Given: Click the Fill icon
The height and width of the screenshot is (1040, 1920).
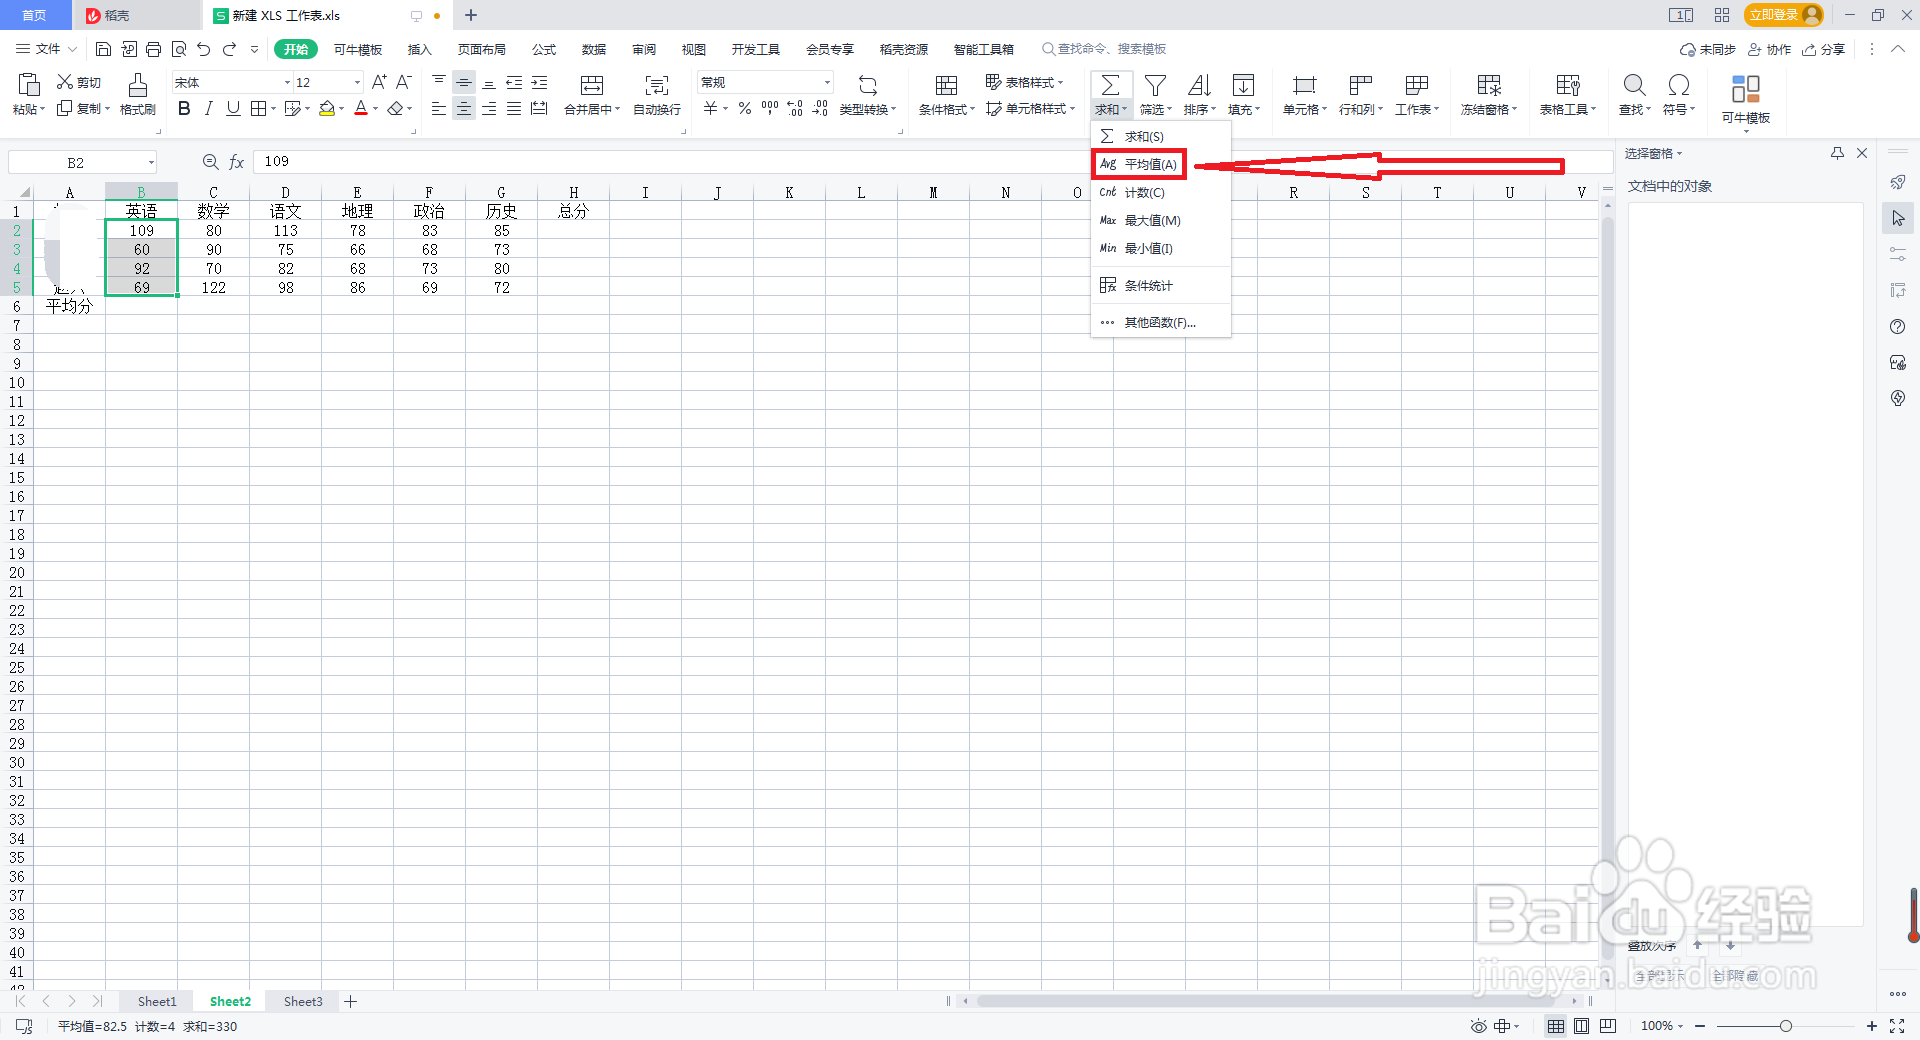Looking at the screenshot, I should pos(1244,85).
